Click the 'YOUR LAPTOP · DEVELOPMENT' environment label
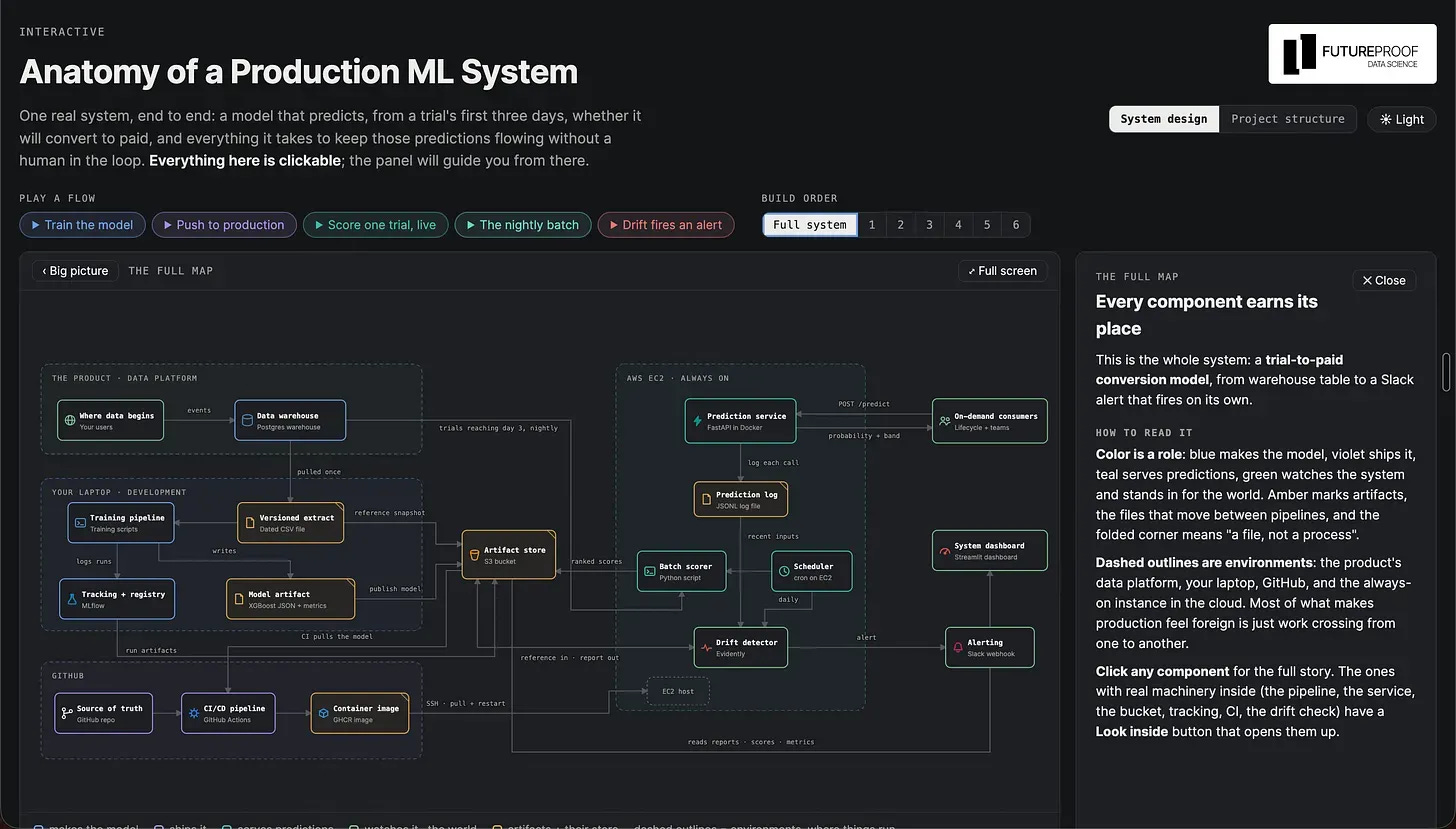The image size is (1456, 829). coord(119,493)
